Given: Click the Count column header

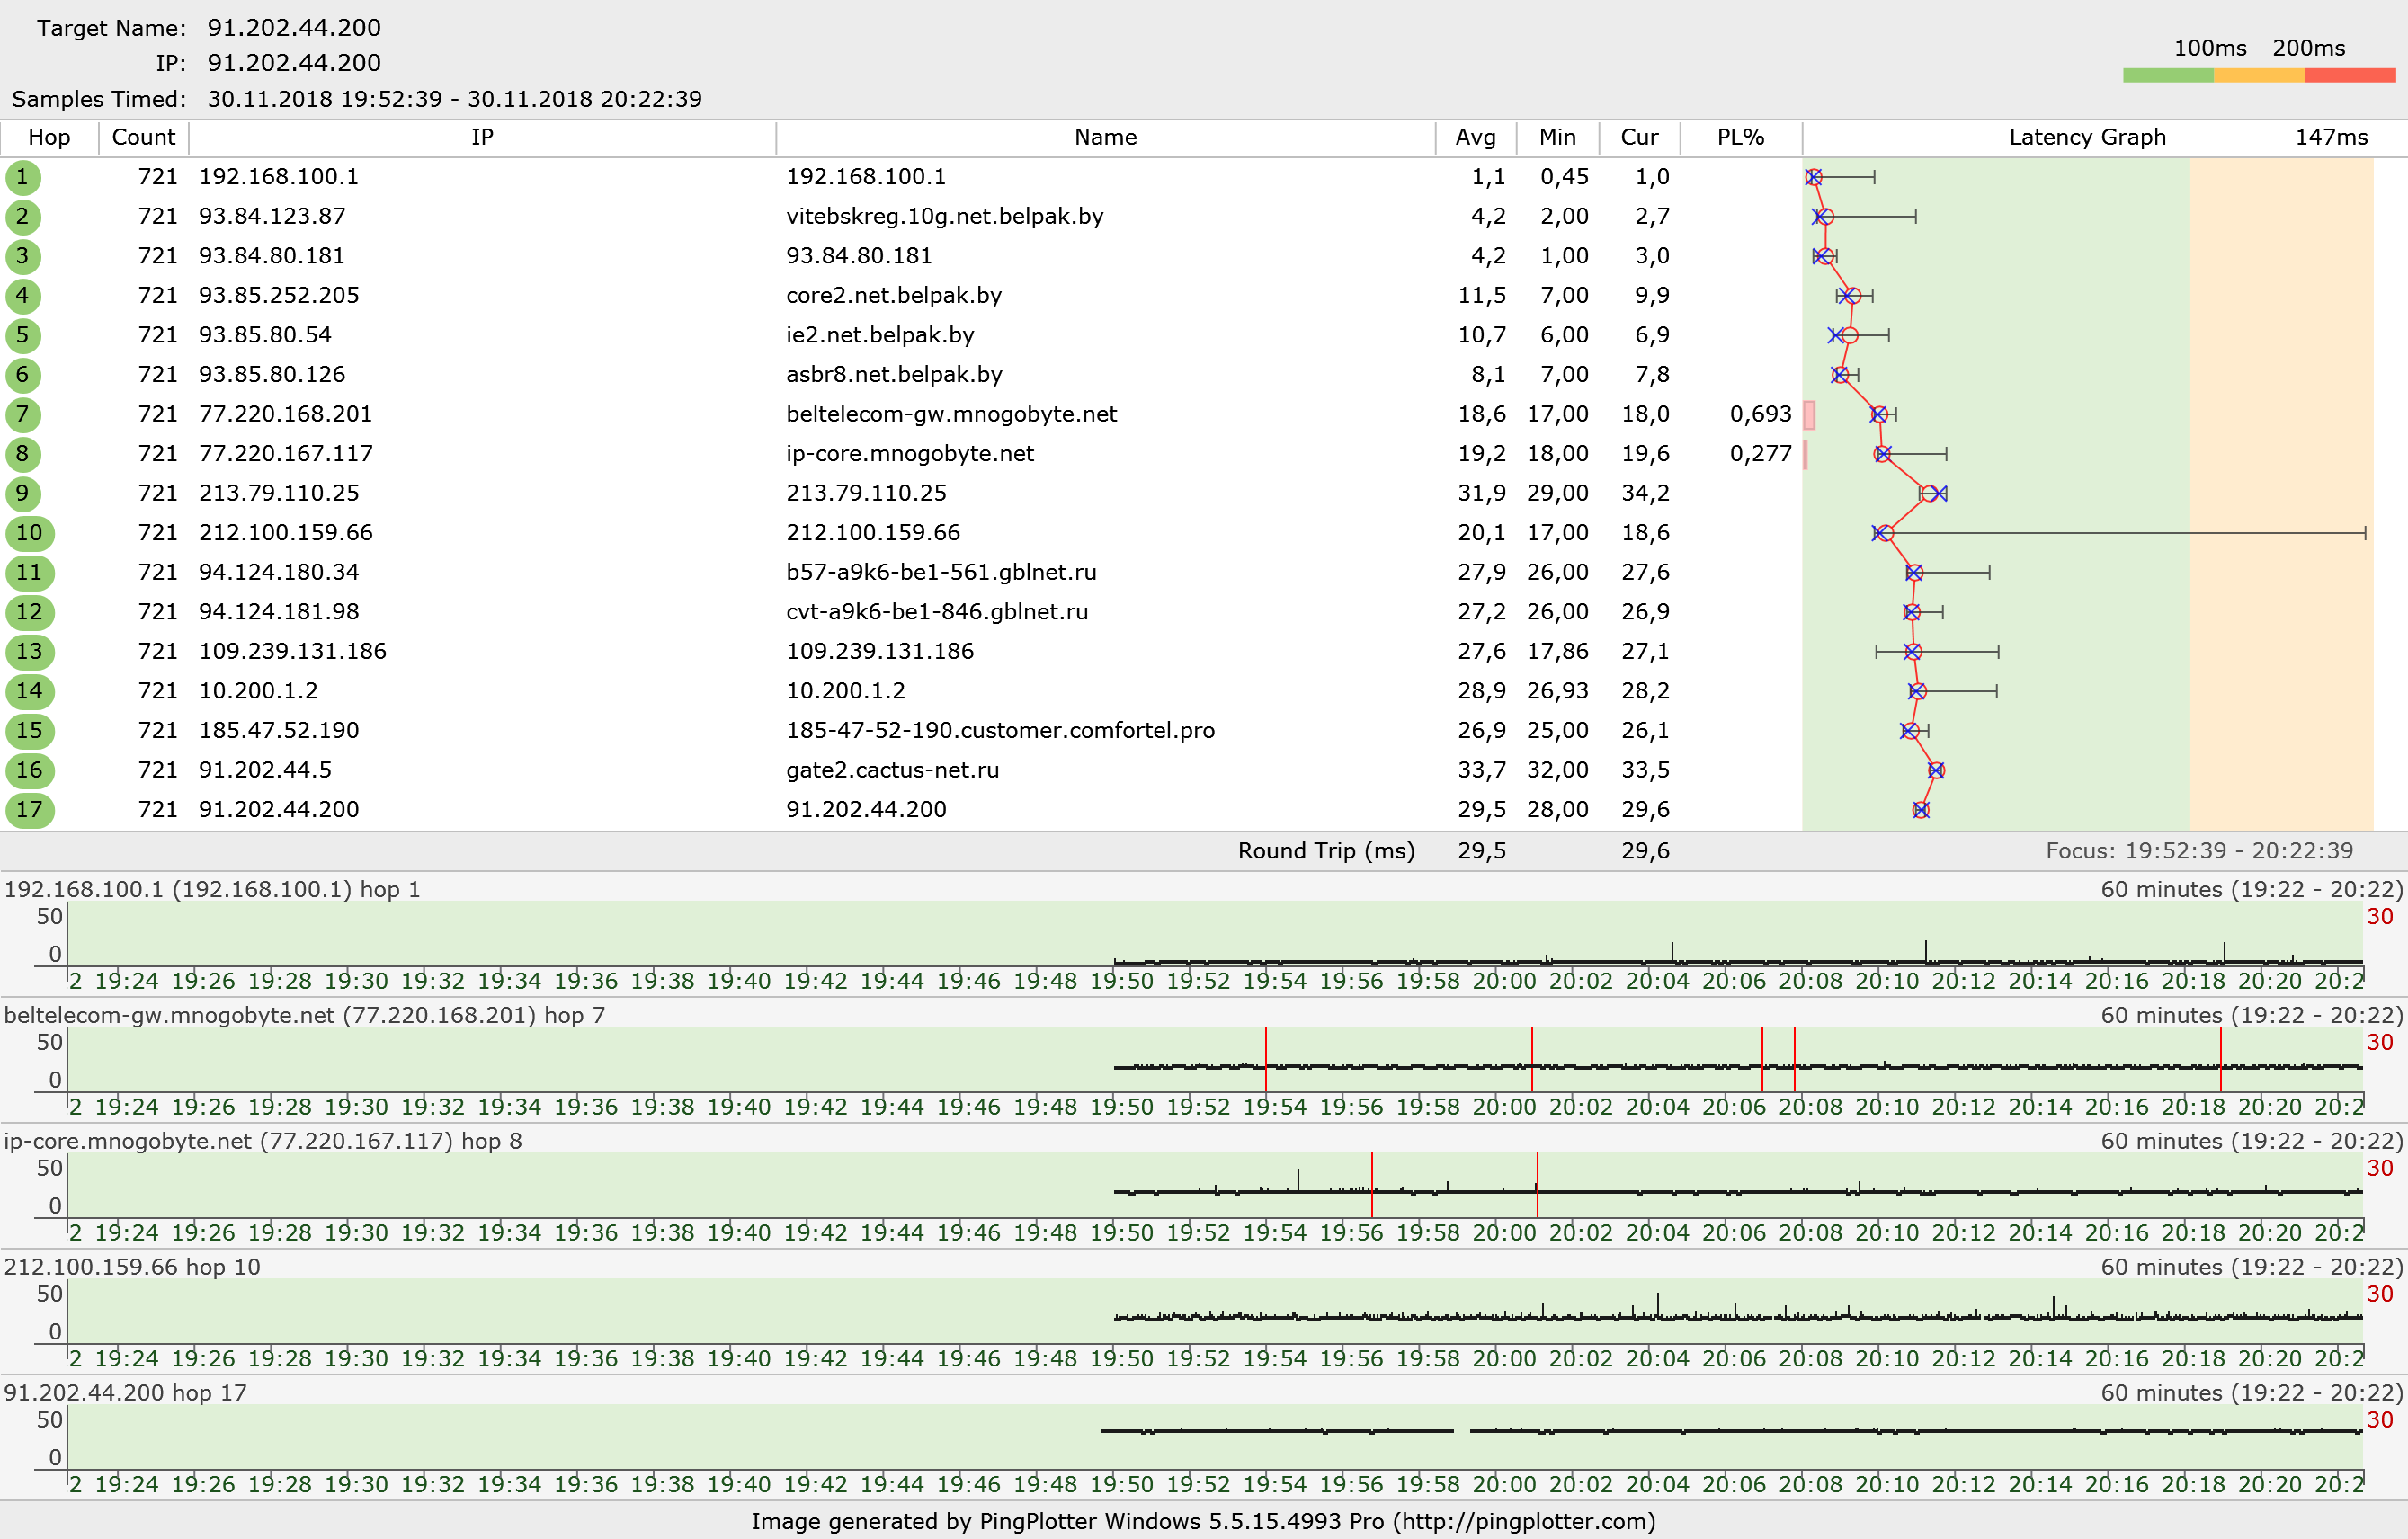Looking at the screenshot, I should click(143, 137).
